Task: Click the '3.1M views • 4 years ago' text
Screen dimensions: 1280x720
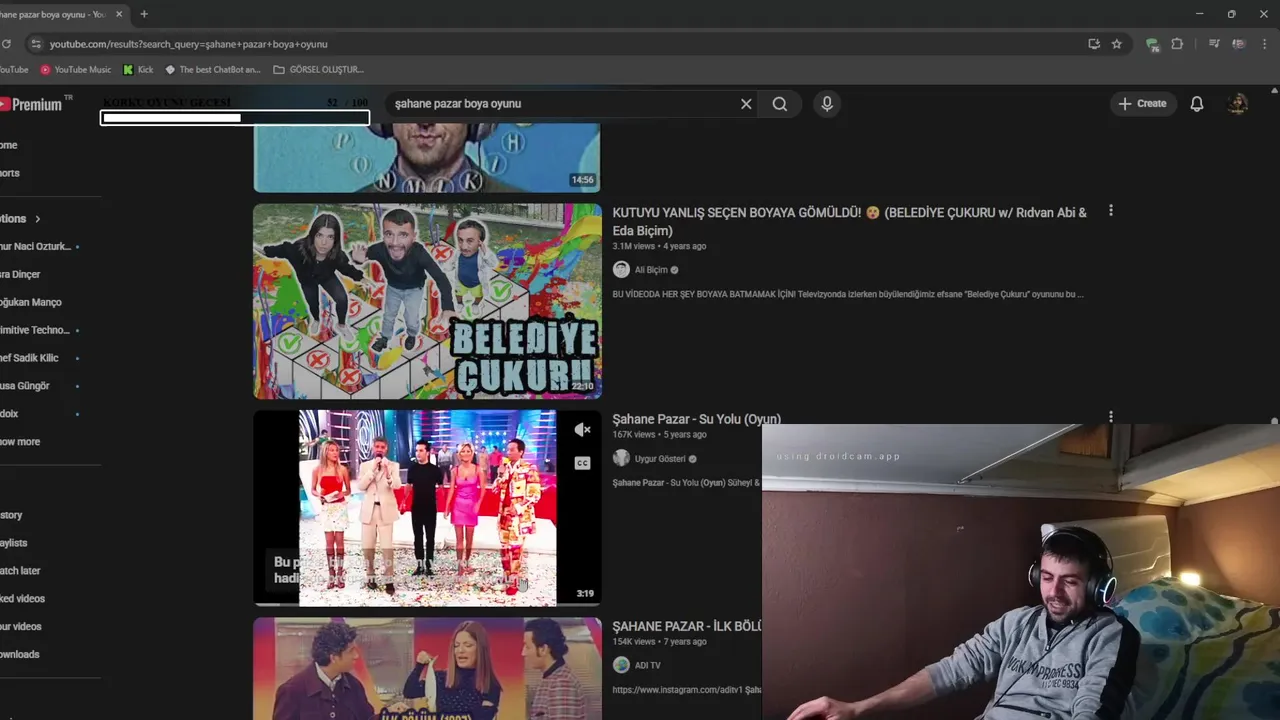Action: click(x=659, y=246)
